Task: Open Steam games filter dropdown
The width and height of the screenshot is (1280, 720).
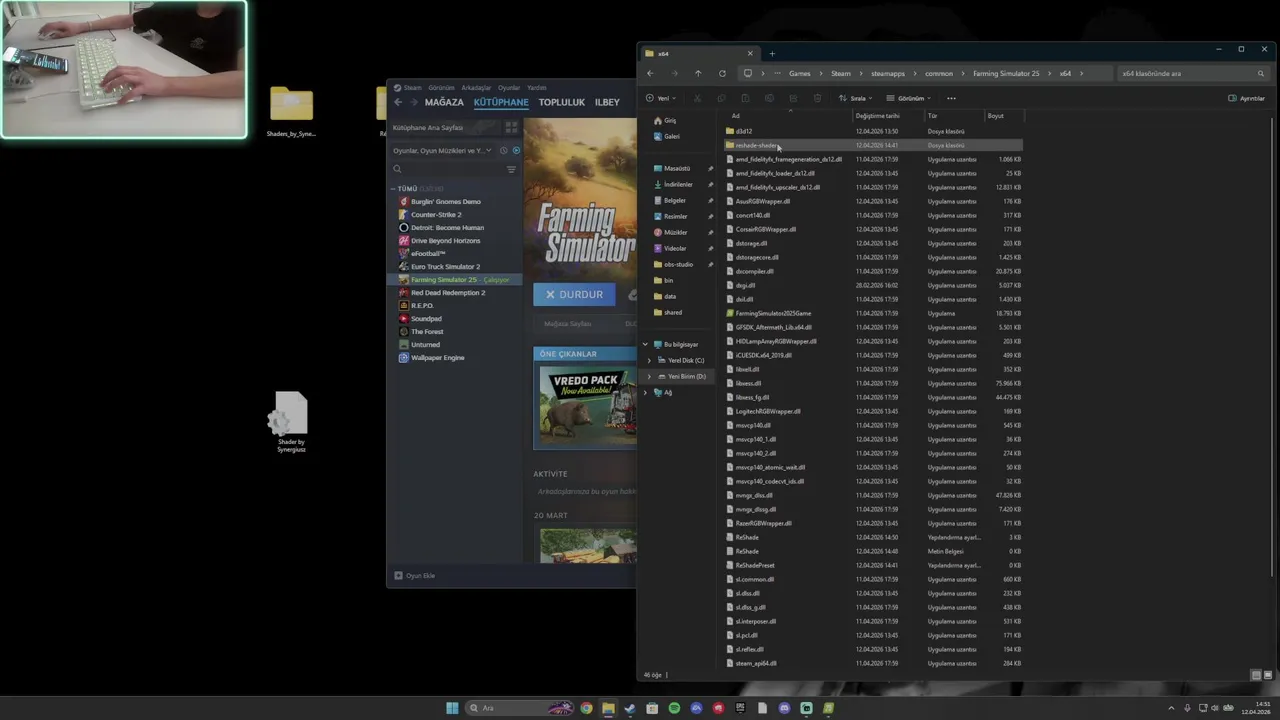Action: coord(442,150)
